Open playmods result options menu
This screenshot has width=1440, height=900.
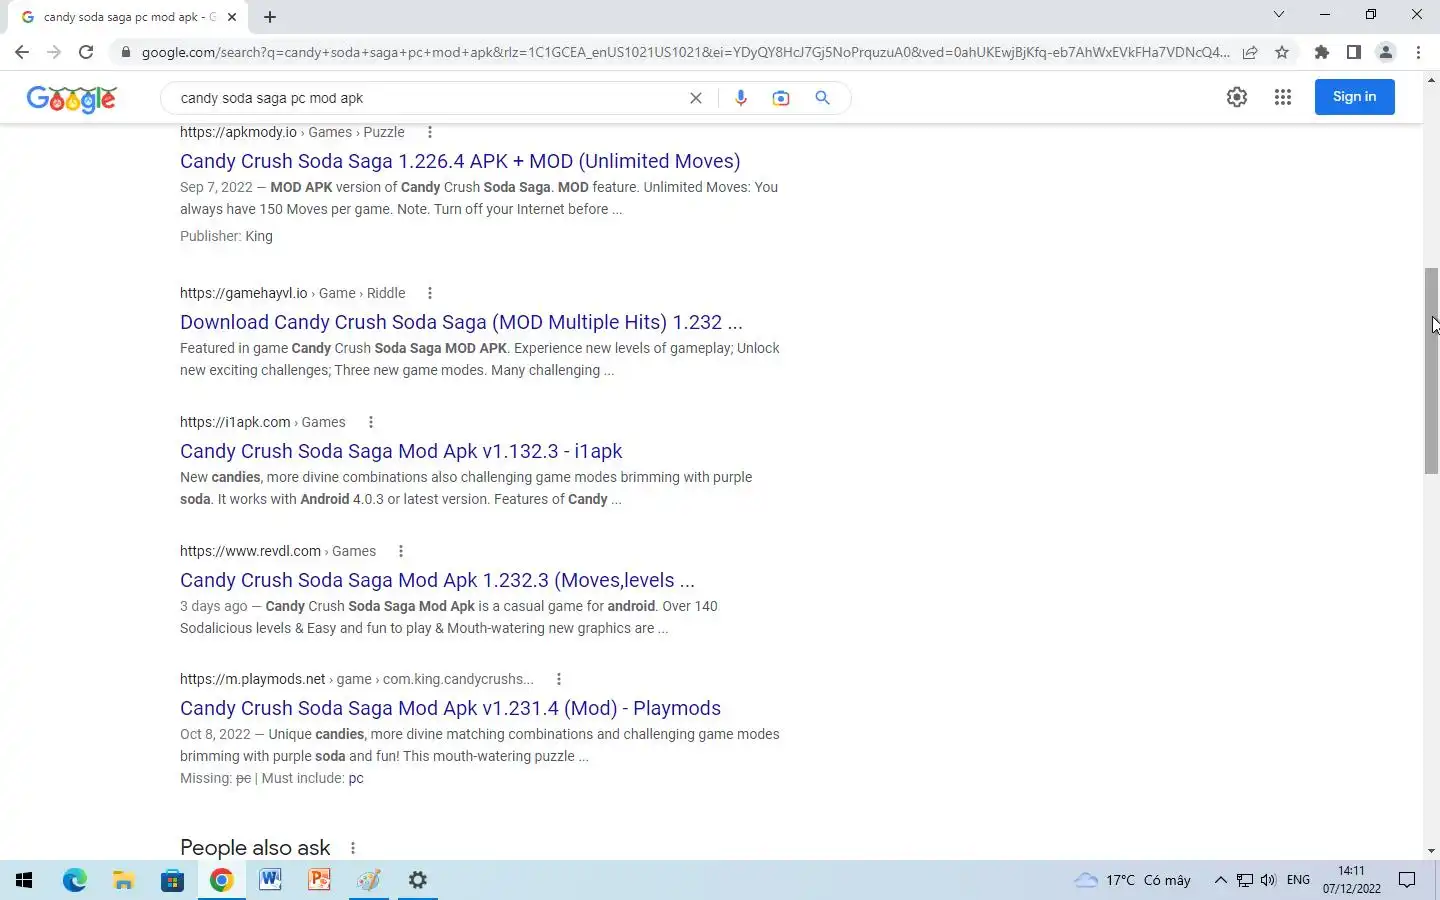(559, 679)
